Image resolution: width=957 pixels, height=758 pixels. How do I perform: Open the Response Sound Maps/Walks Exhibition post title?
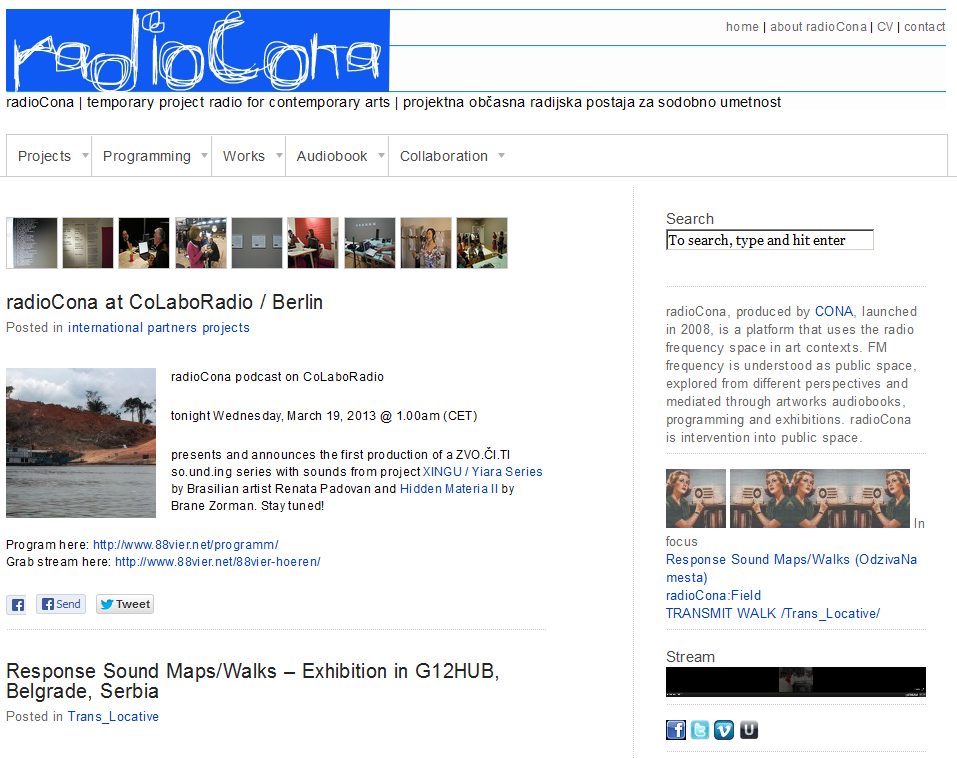(253, 681)
